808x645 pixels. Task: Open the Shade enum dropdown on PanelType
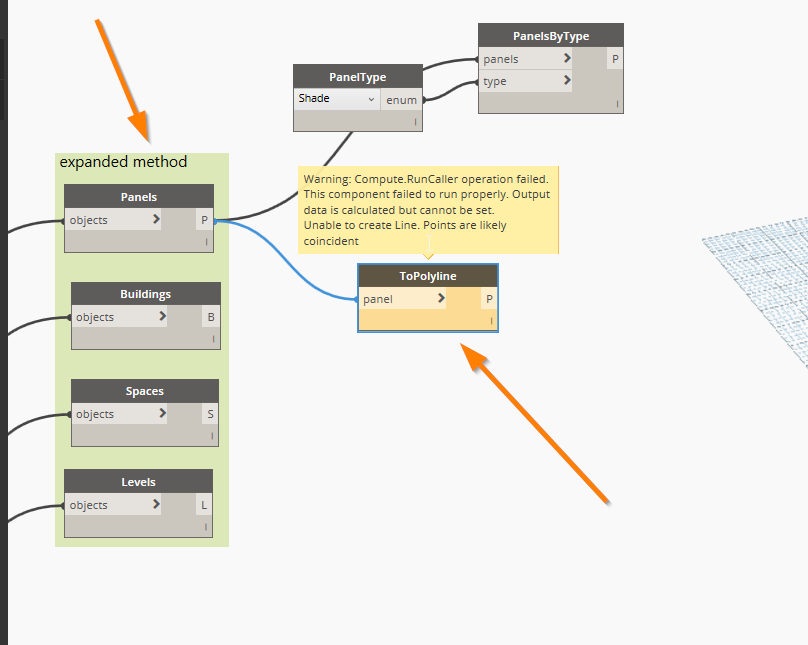pyautogui.click(x=335, y=99)
